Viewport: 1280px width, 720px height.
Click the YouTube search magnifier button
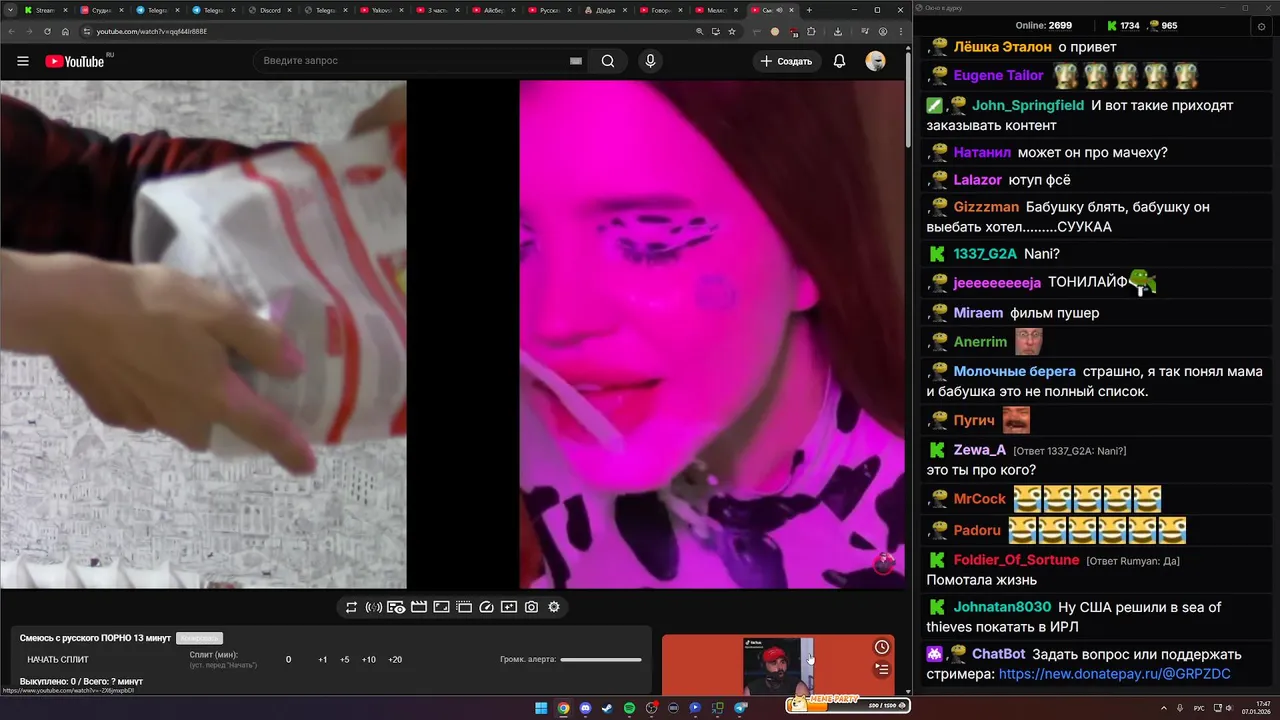(x=608, y=61)
